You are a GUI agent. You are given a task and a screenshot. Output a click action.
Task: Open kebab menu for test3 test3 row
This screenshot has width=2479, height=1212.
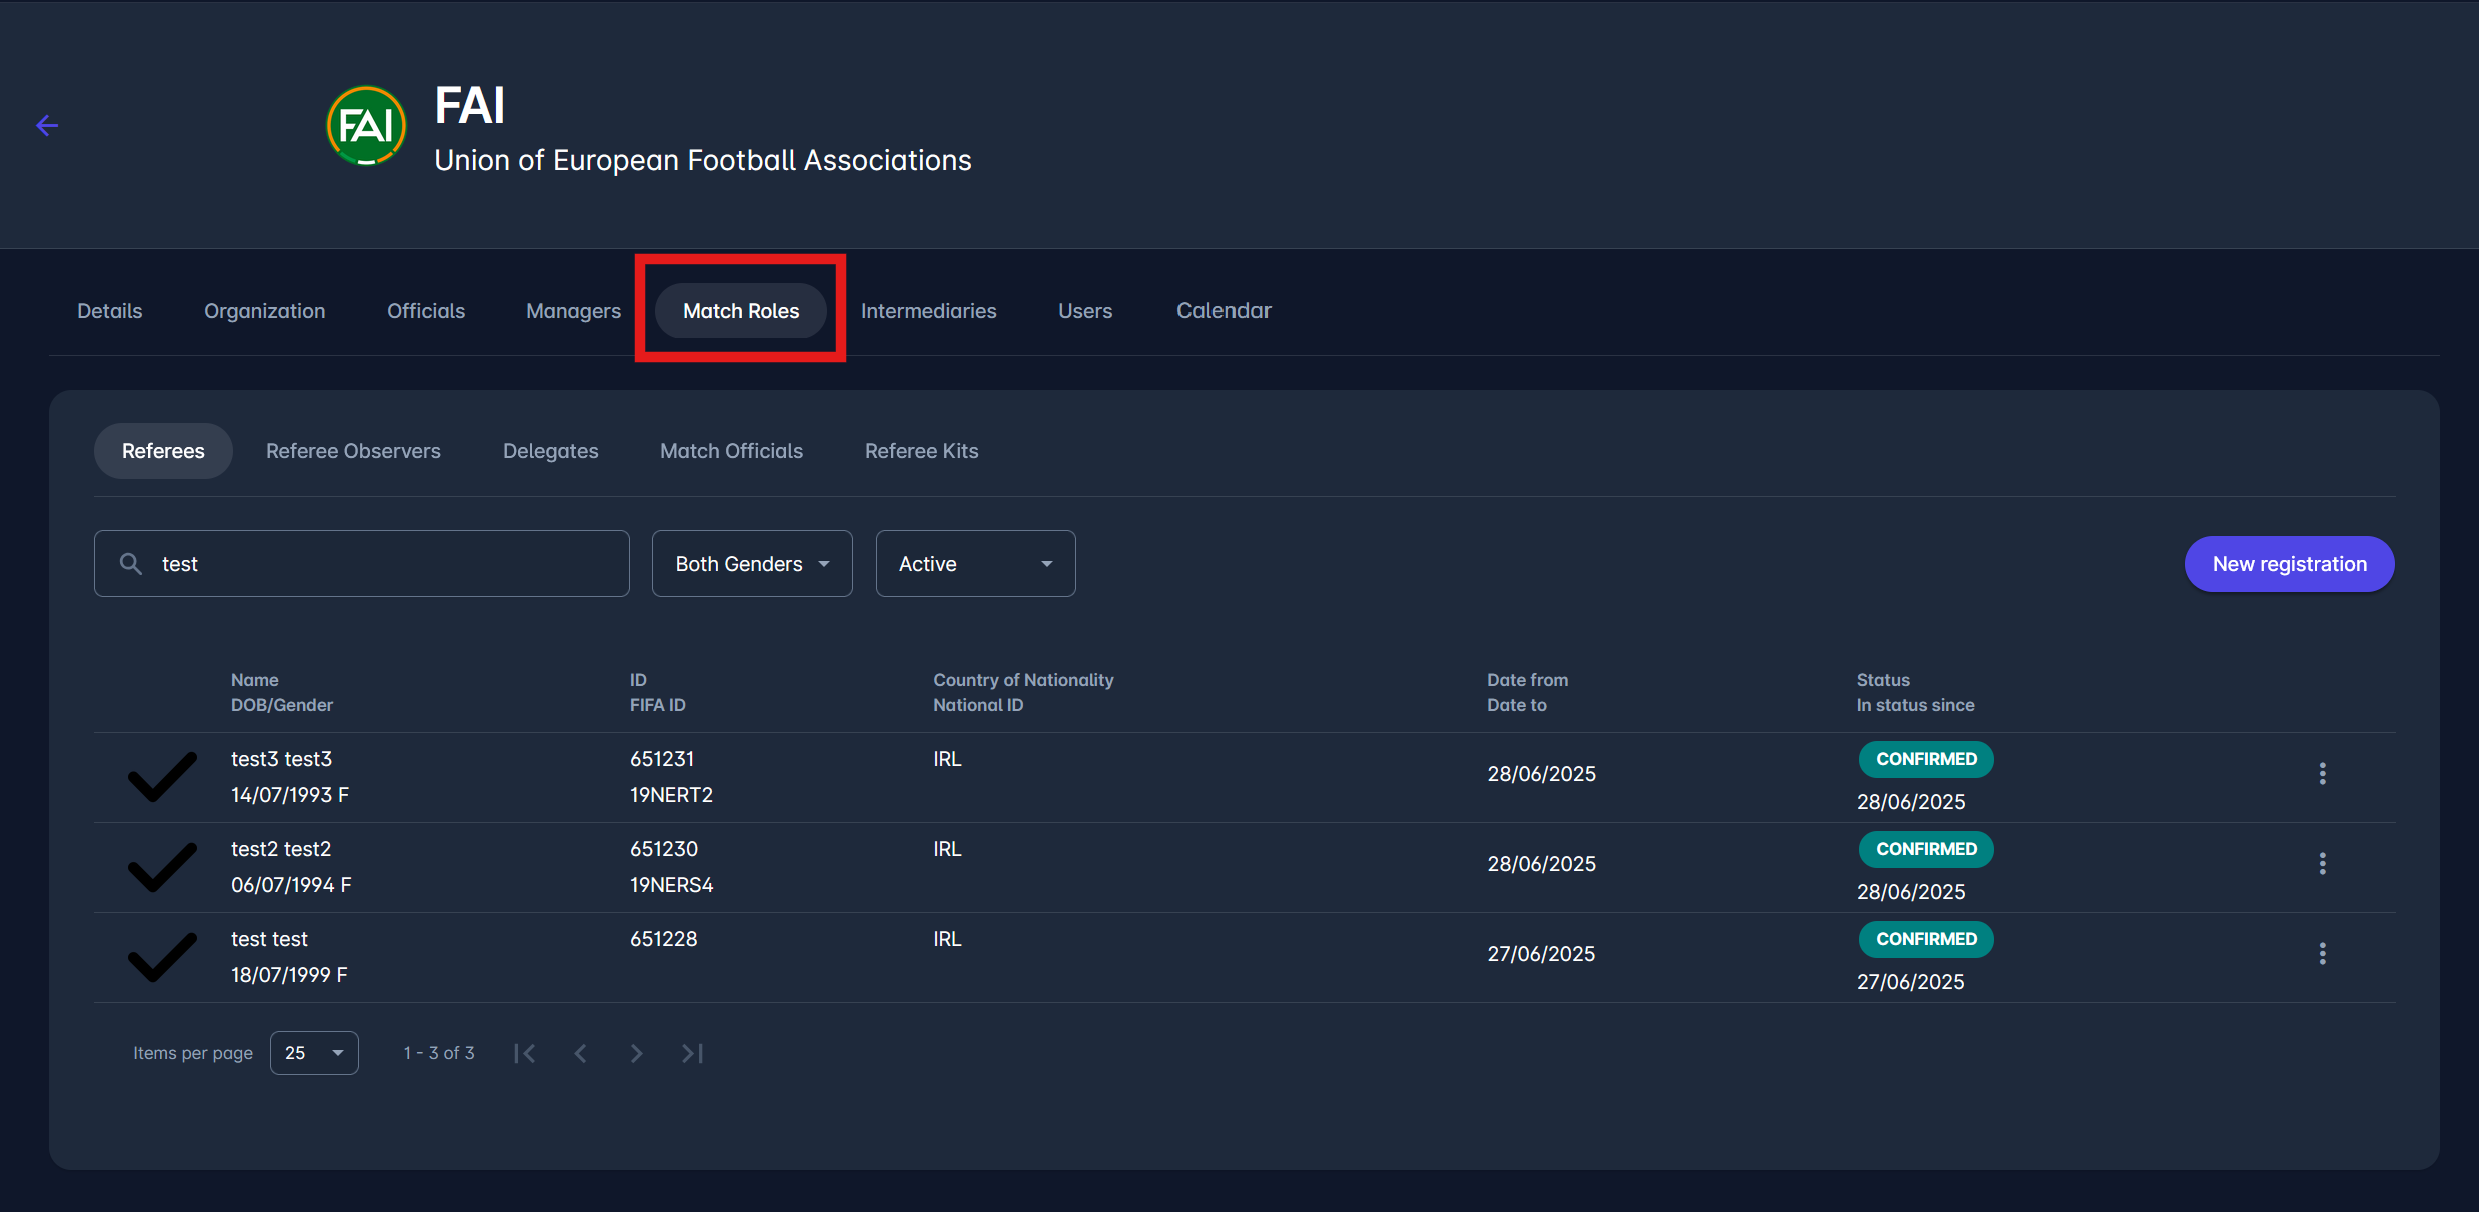[x=2322, y=773]
